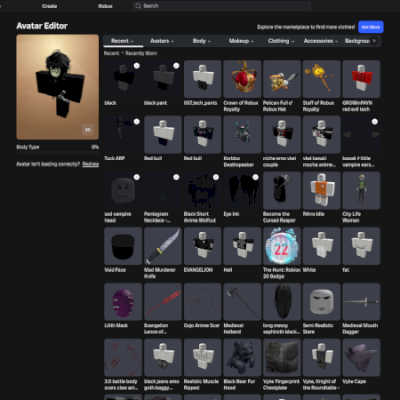
Task: Equip the Become the Cursed Reaper item
Action: click(x=282, y=190)
